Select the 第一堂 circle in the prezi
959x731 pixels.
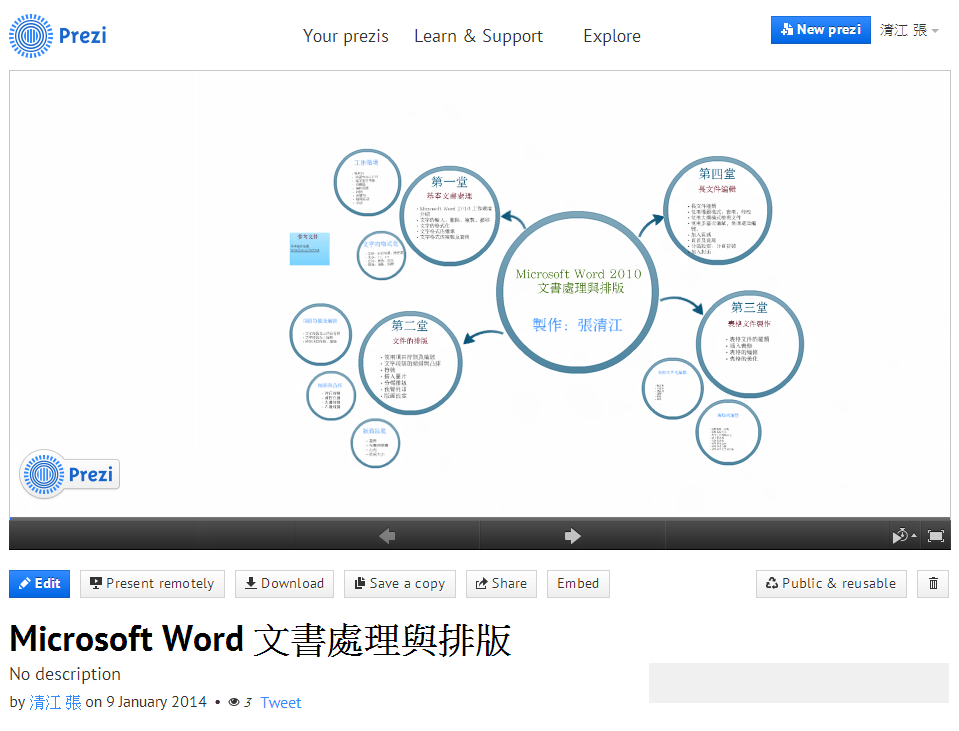(x=450, y=216)
